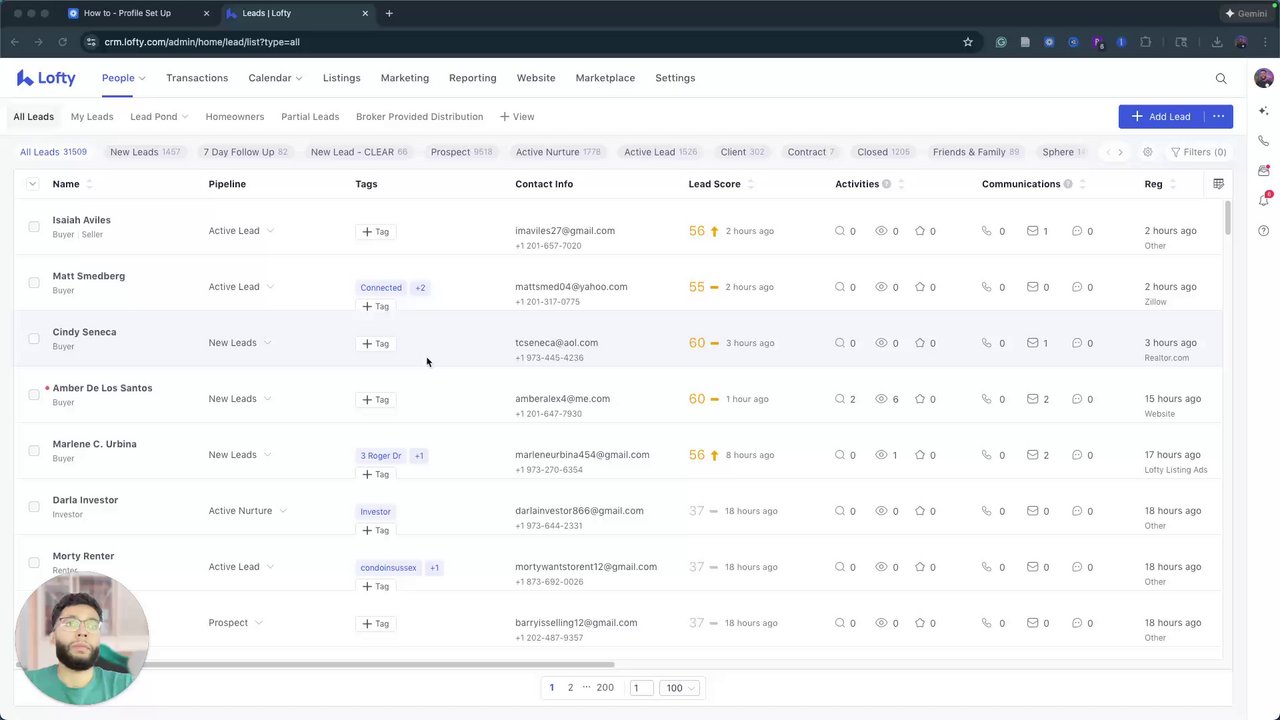This screenshot has height=720, width=1280.
Task: Click the Lofty logo
Action: click(x=46, y=78)
